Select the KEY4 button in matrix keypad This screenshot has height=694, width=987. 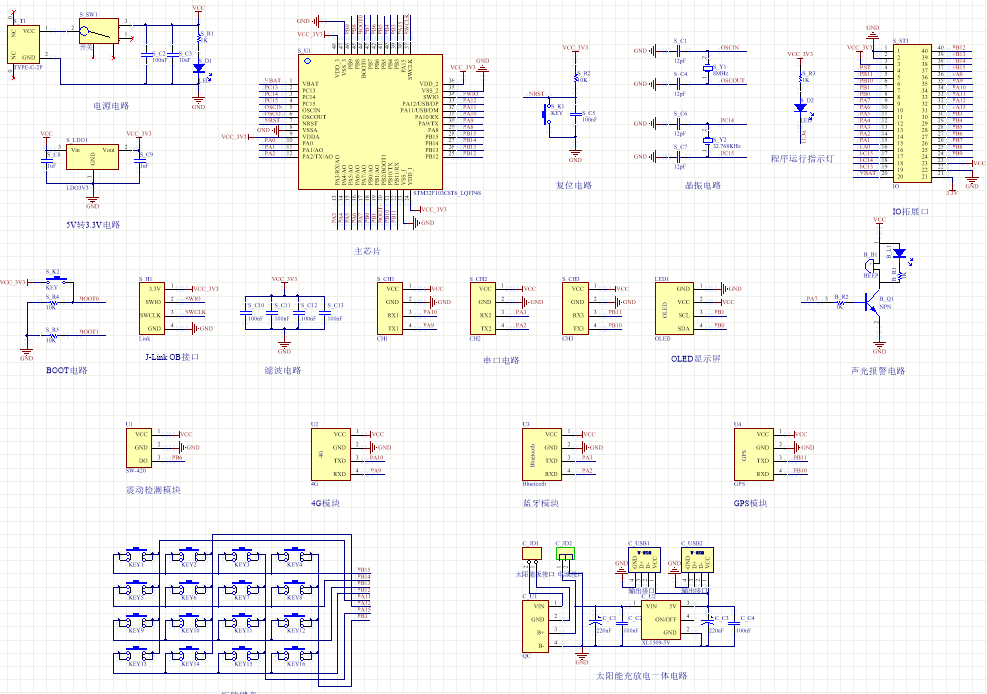[295, 556]
